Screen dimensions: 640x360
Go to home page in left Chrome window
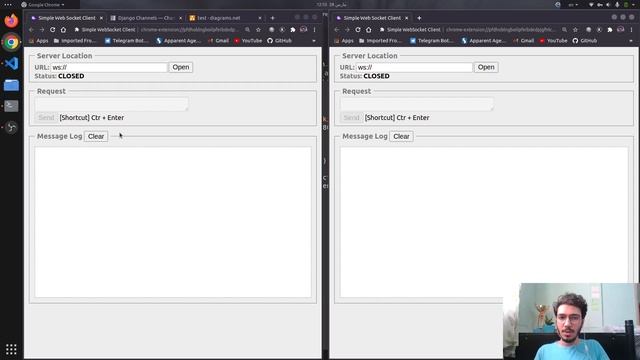(x=63, y=30)
